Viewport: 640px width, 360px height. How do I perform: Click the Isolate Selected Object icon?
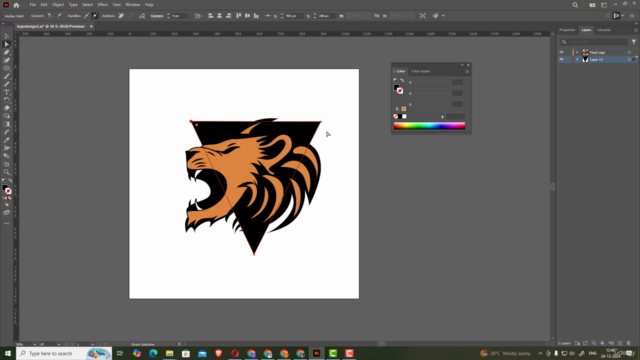pyautogui.click(x=422, y=16)
